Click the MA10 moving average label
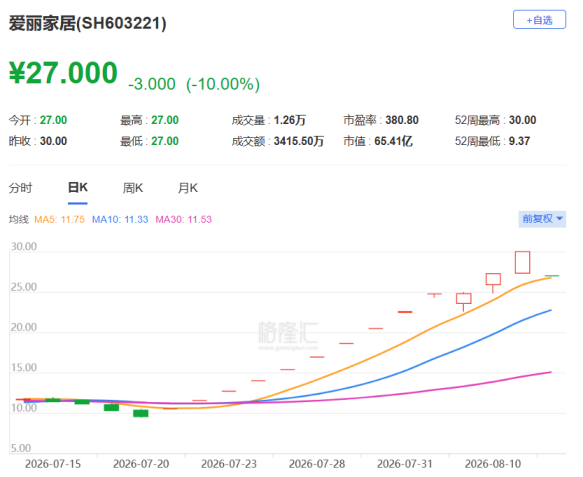The height and width of the screenshot is (477, 583). tap(120, 219)
